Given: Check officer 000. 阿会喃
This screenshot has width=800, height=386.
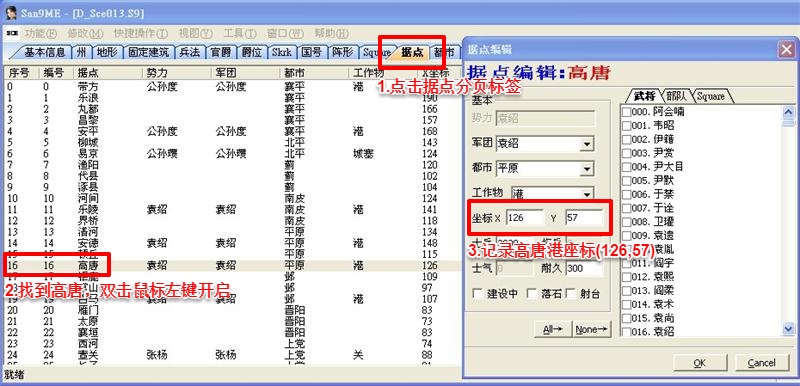Looking at the screenshot, I should tap(626, 112).
